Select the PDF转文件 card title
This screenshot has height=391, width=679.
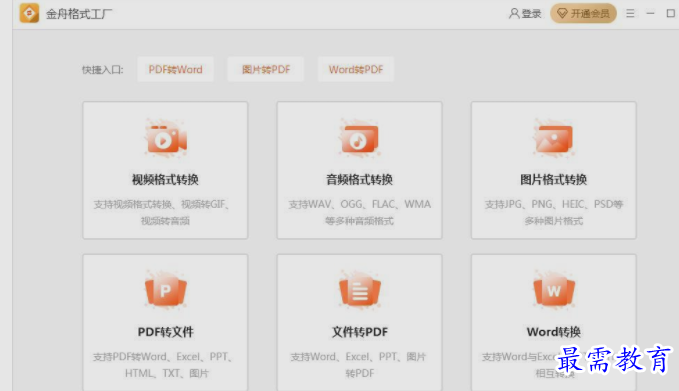click(x=165, y=332)
